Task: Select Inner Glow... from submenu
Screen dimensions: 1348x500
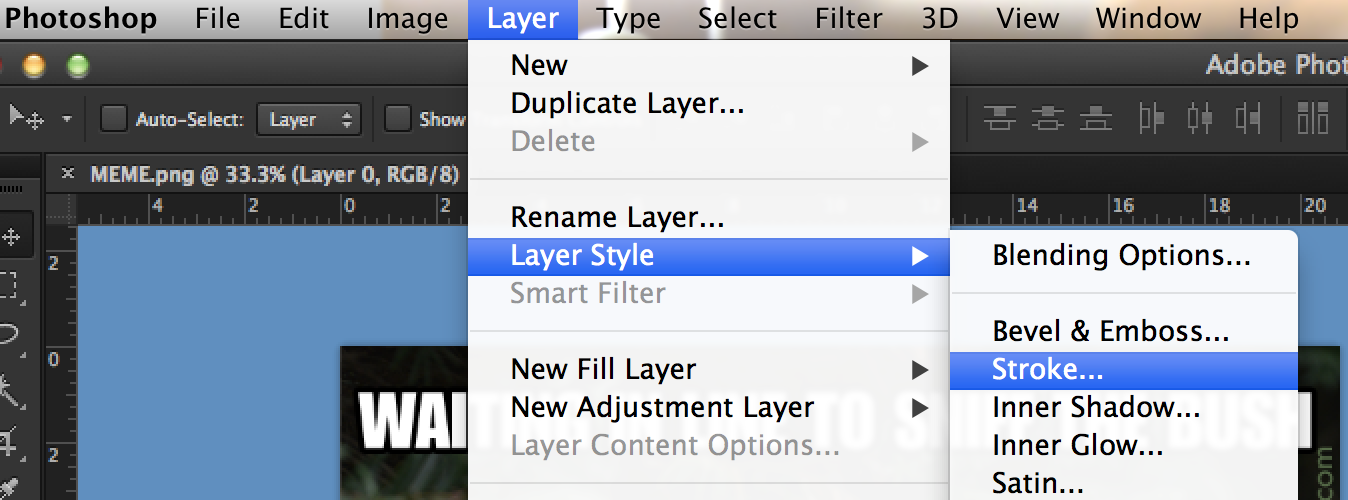Action: click(x=1123, y=446)
